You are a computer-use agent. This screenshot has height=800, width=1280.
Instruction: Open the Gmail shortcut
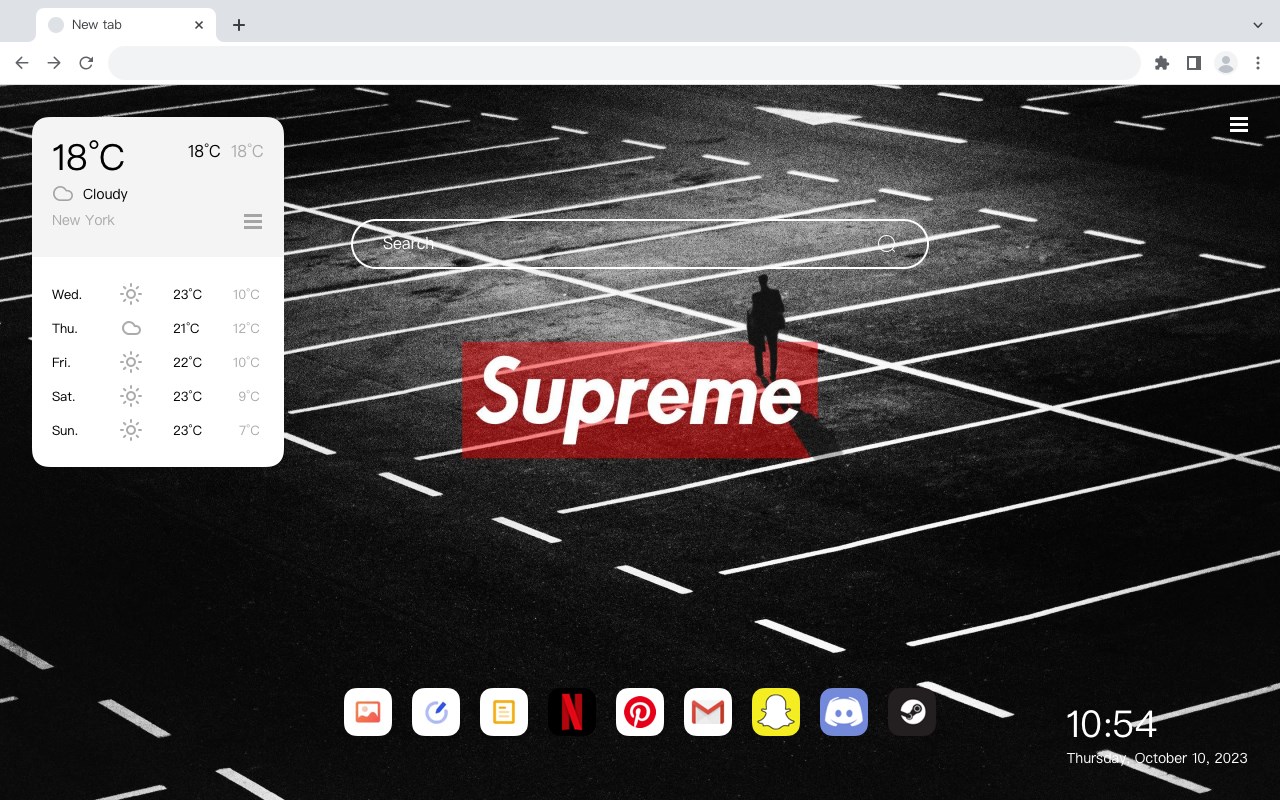(x=708, y=712)
